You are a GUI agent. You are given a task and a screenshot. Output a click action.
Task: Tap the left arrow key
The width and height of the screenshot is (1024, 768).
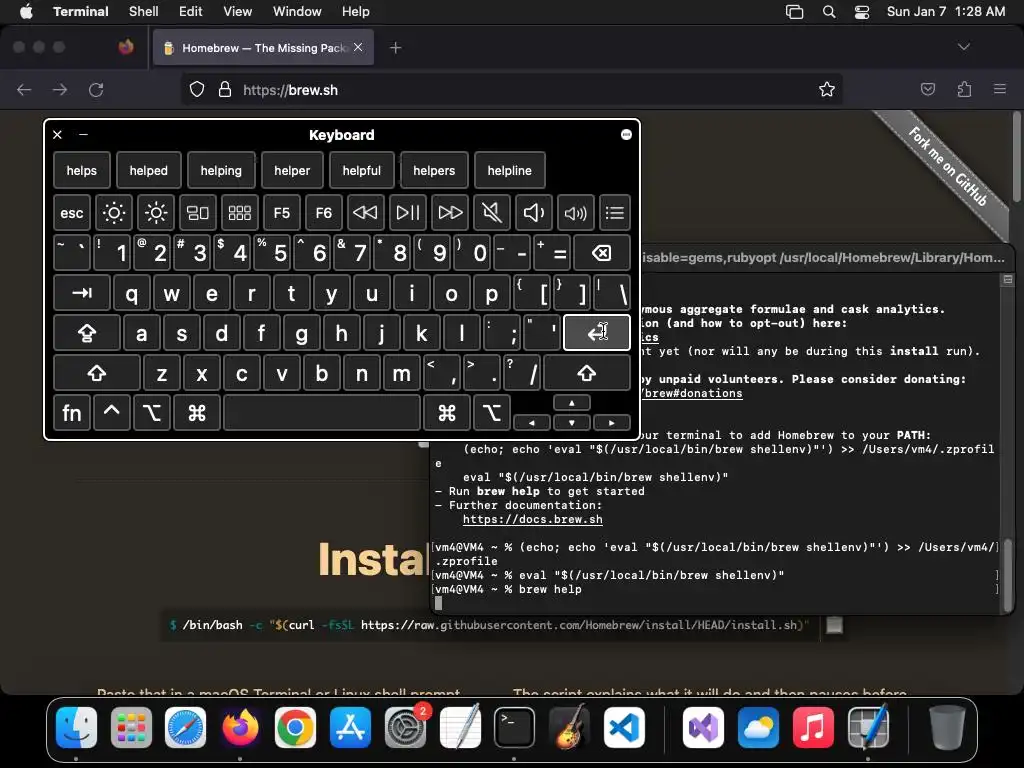[x=532, y=423]
